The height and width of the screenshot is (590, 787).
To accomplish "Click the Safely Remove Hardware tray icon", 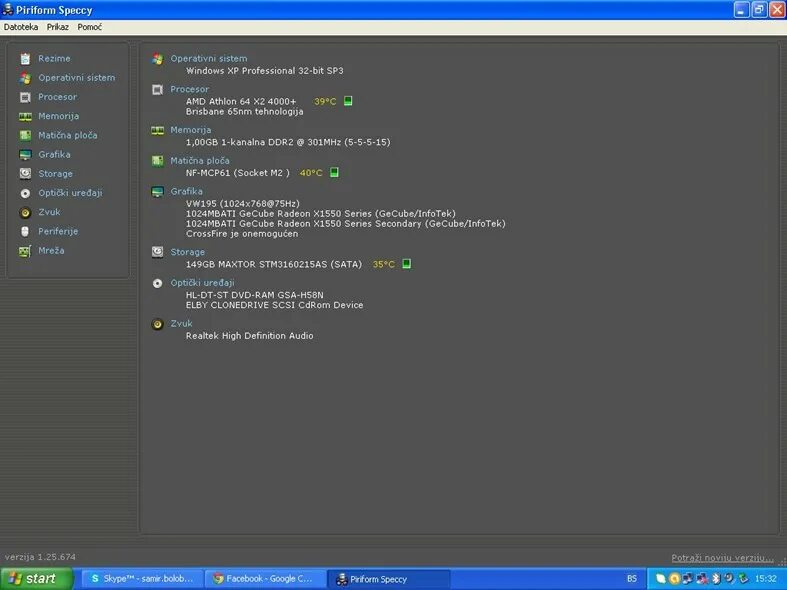I will 743,578.
